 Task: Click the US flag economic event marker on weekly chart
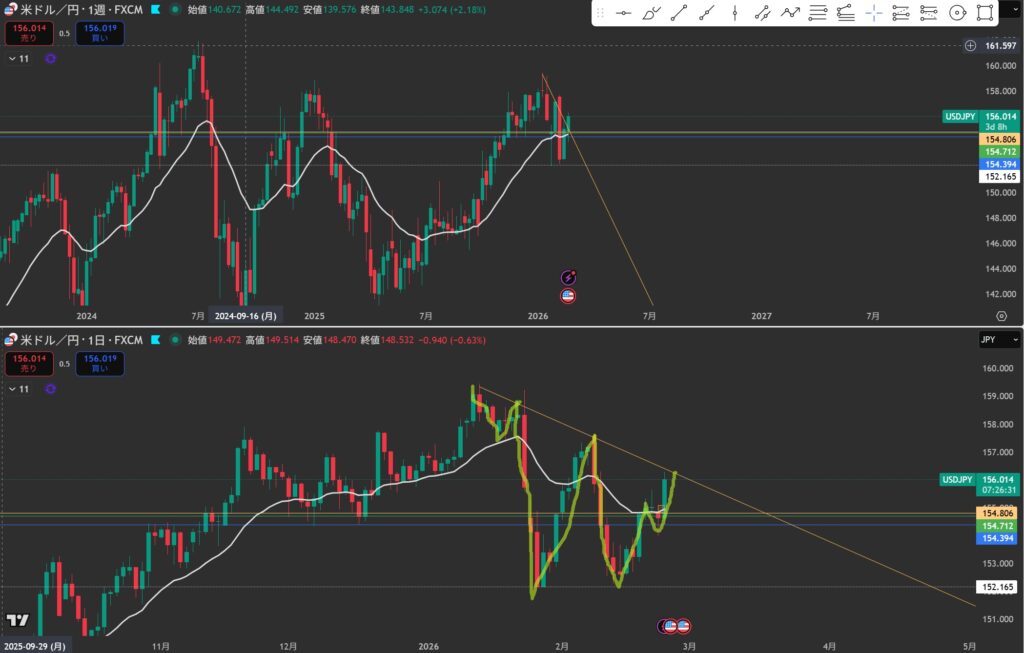point(568,296)
